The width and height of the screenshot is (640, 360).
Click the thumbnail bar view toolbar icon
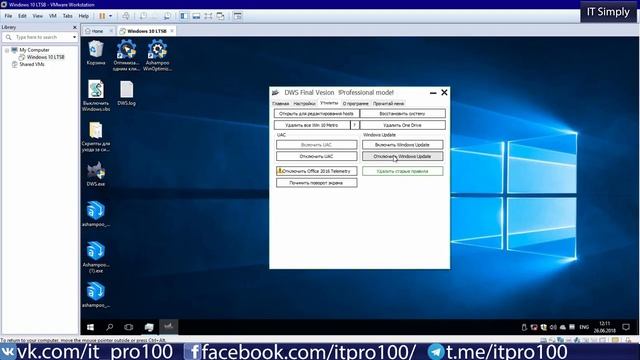[x=196, y=16]
